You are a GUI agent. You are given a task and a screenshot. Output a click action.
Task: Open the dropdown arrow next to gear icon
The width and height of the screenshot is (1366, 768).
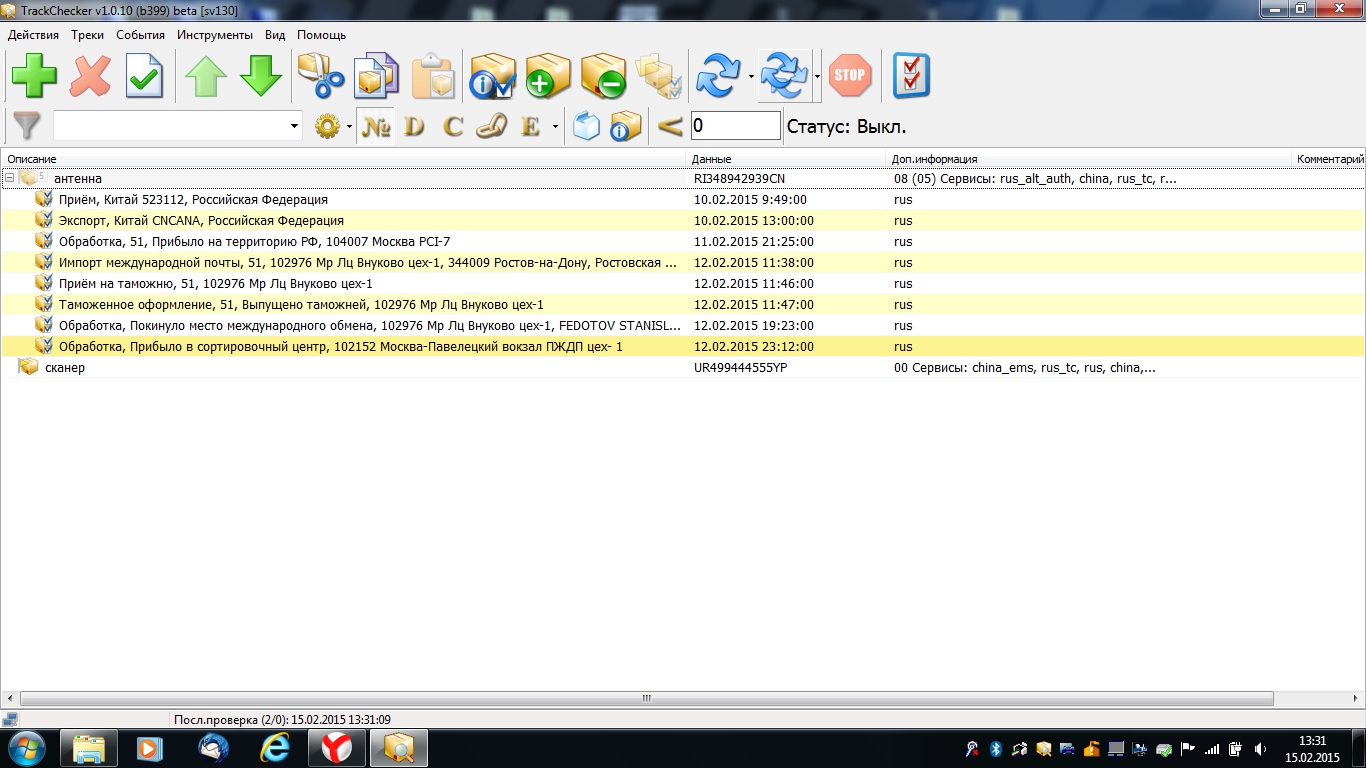coord(350,127)
